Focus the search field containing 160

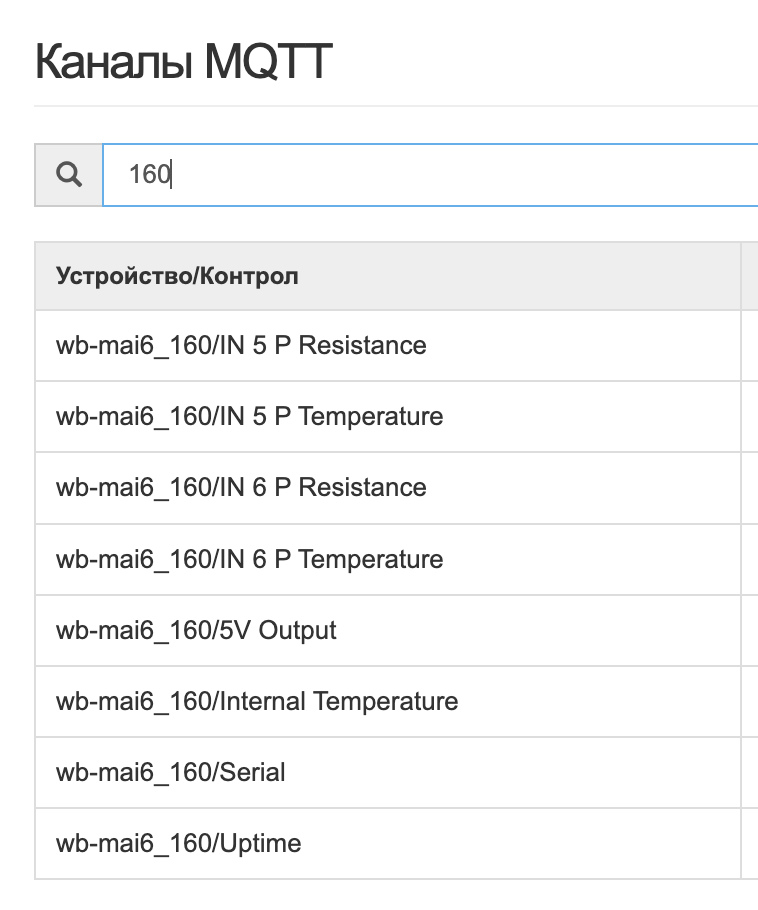coord(430,175)
